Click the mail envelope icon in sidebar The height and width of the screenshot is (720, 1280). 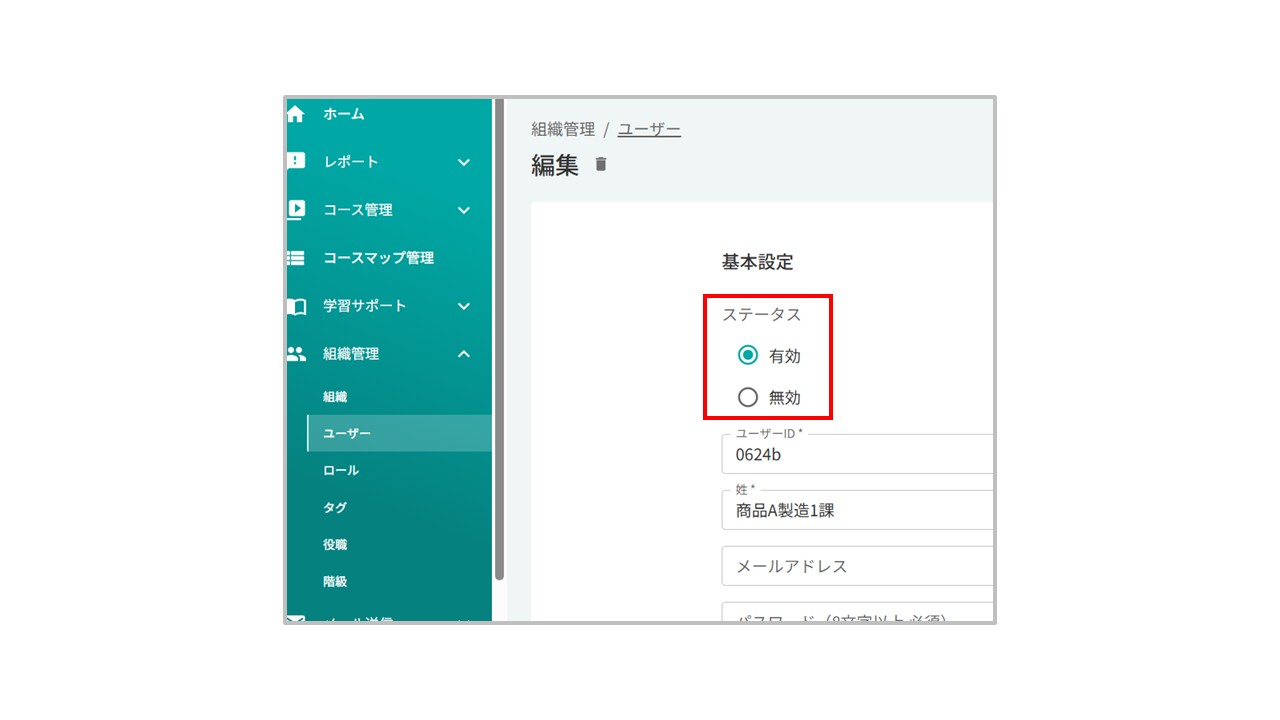point(296,619)
